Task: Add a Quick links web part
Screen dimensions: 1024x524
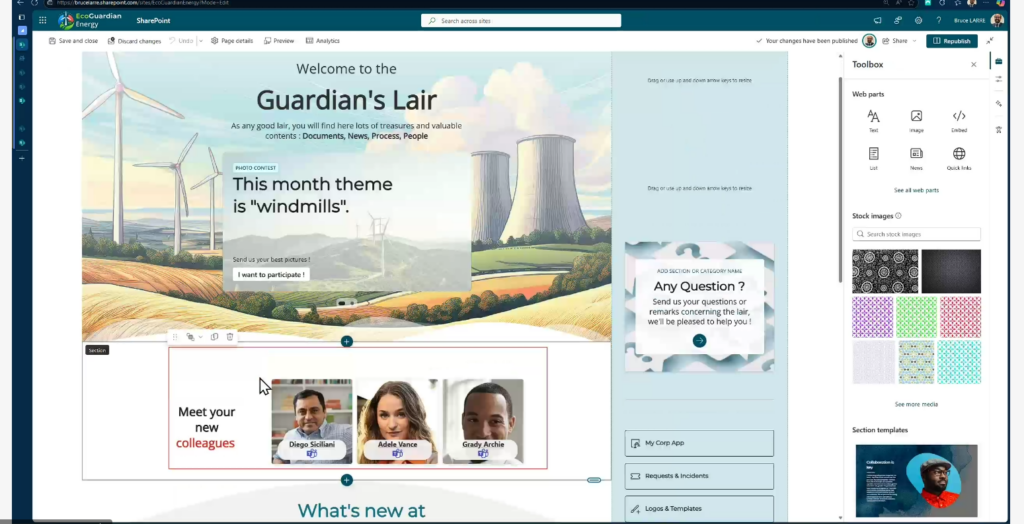Action: tap(959, 159)
